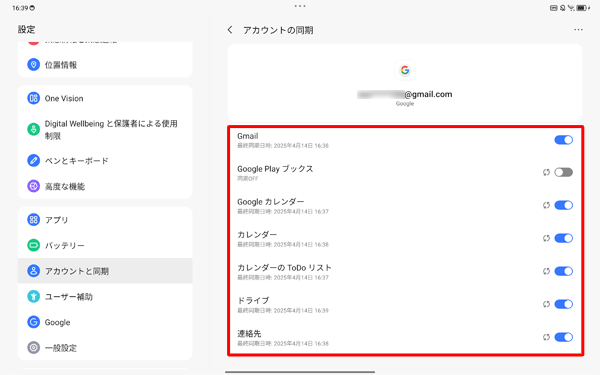Tap the bottom navigation gesture bar
This screenshot has width=600, height=375.
tap(300, 372)
